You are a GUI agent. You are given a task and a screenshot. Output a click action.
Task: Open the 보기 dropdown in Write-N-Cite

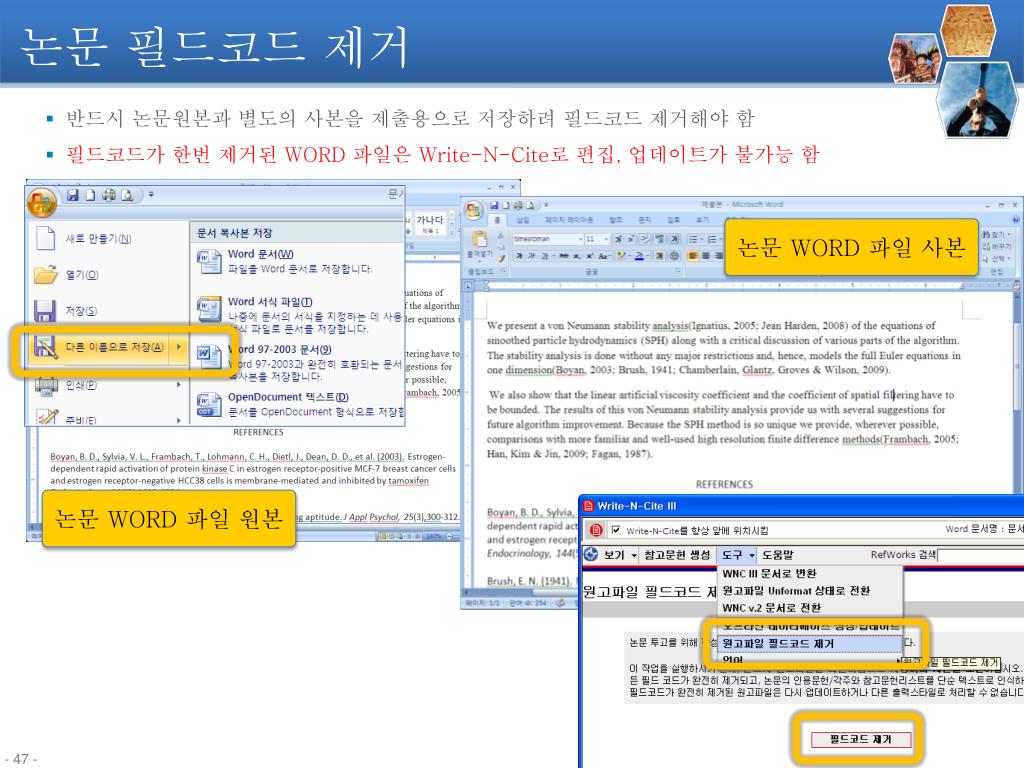(x=619, y=555)
